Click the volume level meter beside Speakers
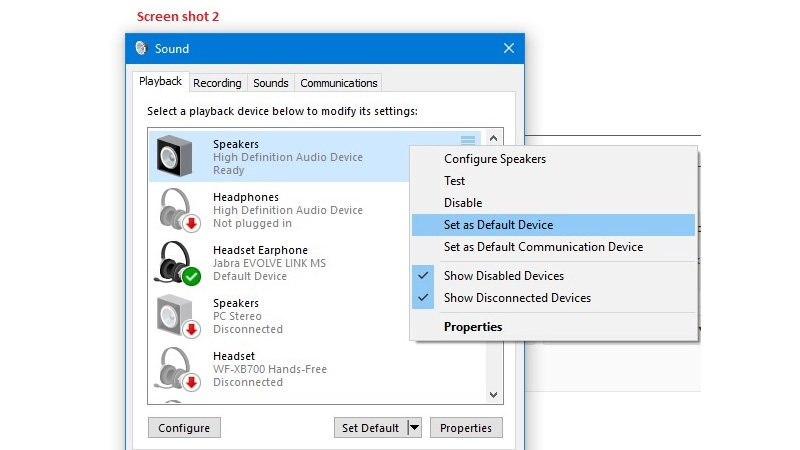Image resolution: width=800 pixels, height=450 pixels. [468, 140]
